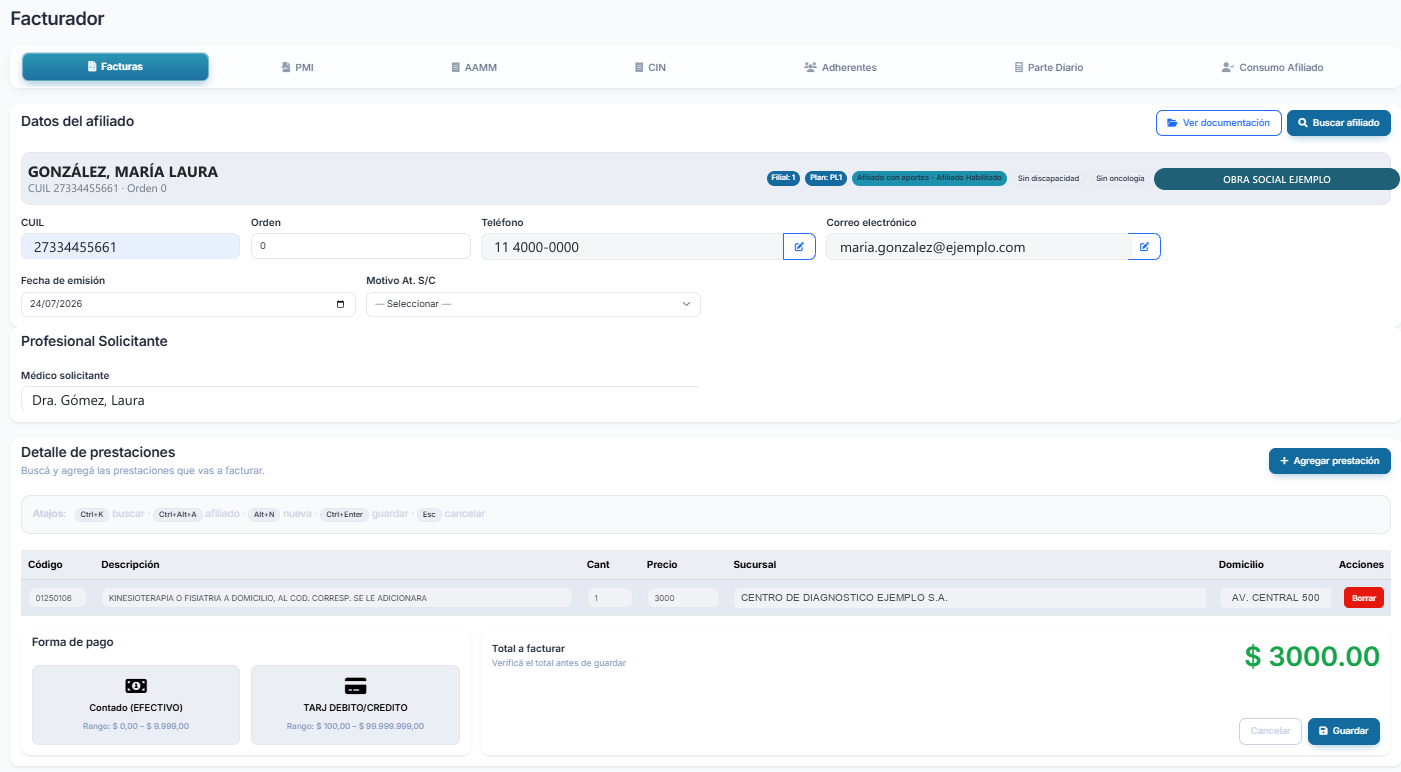Click the Teléfono field

click(x=632, y=246)
